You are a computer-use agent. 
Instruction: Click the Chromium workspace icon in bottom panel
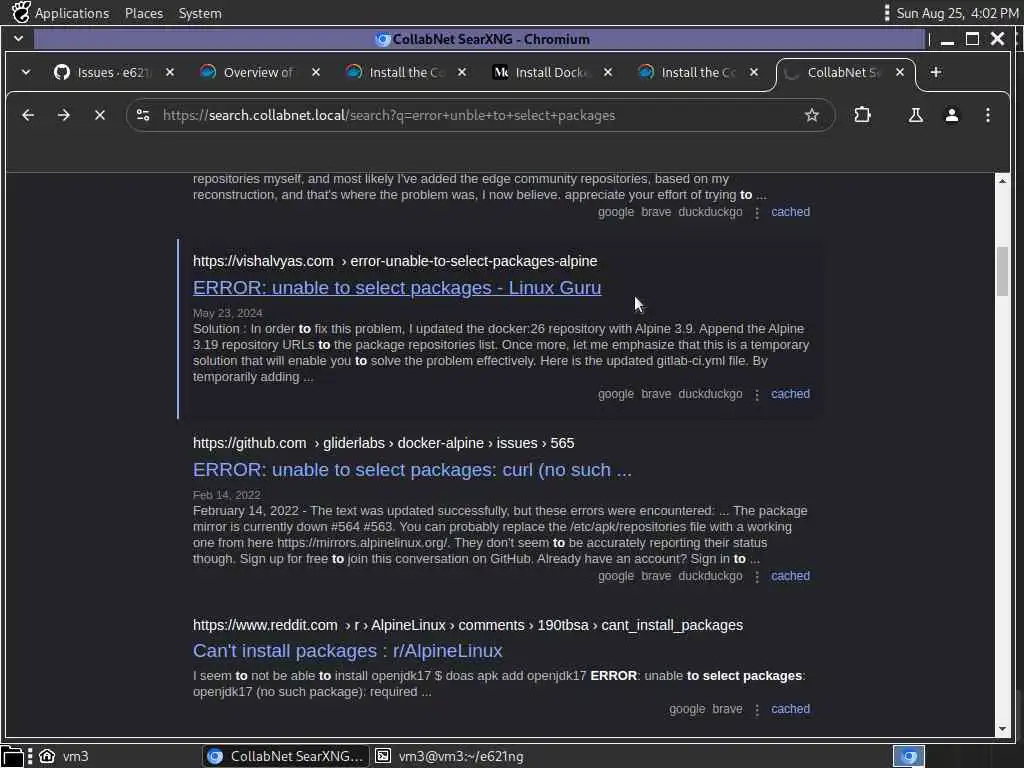pyautogui.click(x=909, y=756)
